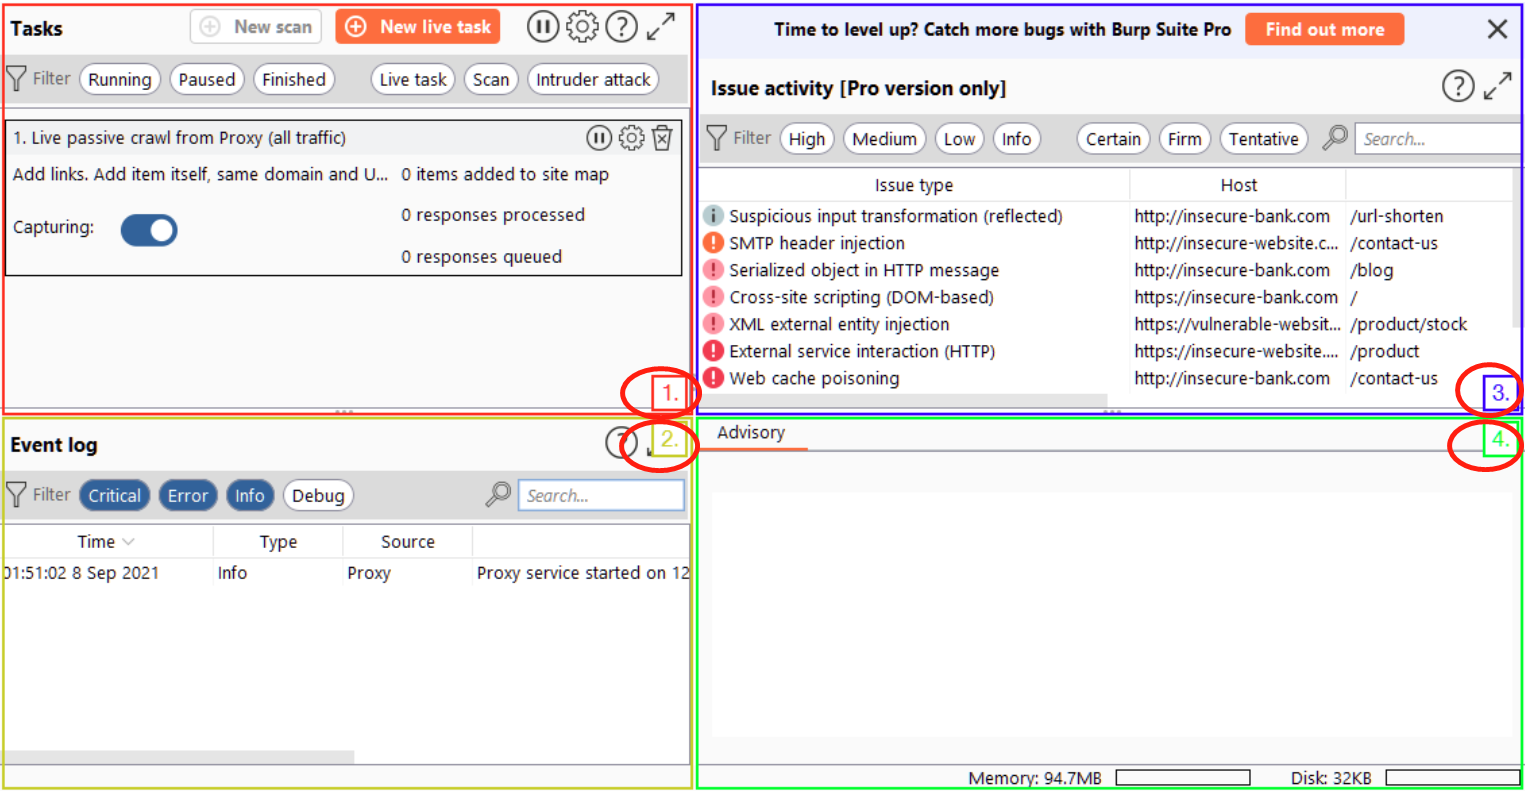Select the Web cache poisoning issue row

[x=814, y=378]
